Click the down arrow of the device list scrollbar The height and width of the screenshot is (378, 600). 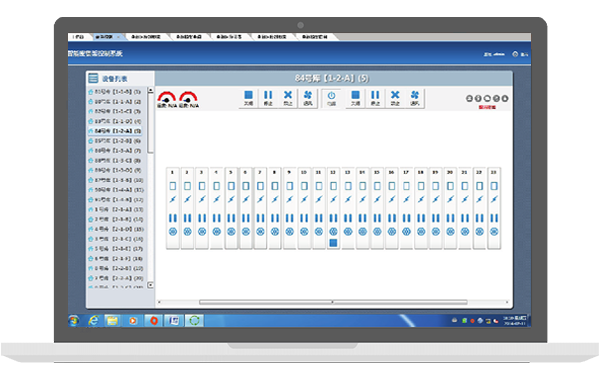pos(150,285)
